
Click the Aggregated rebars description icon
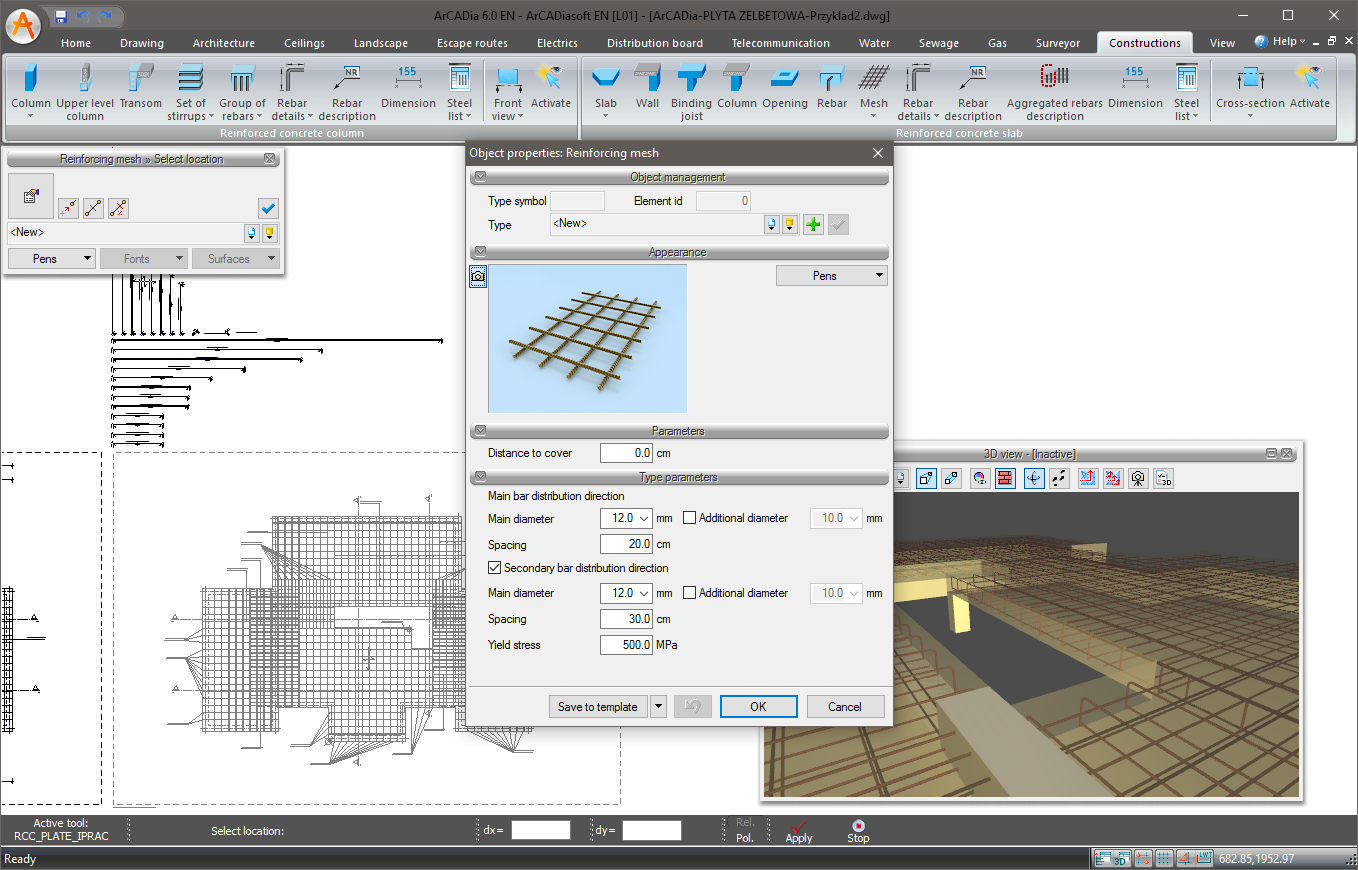coord(1054,87)
